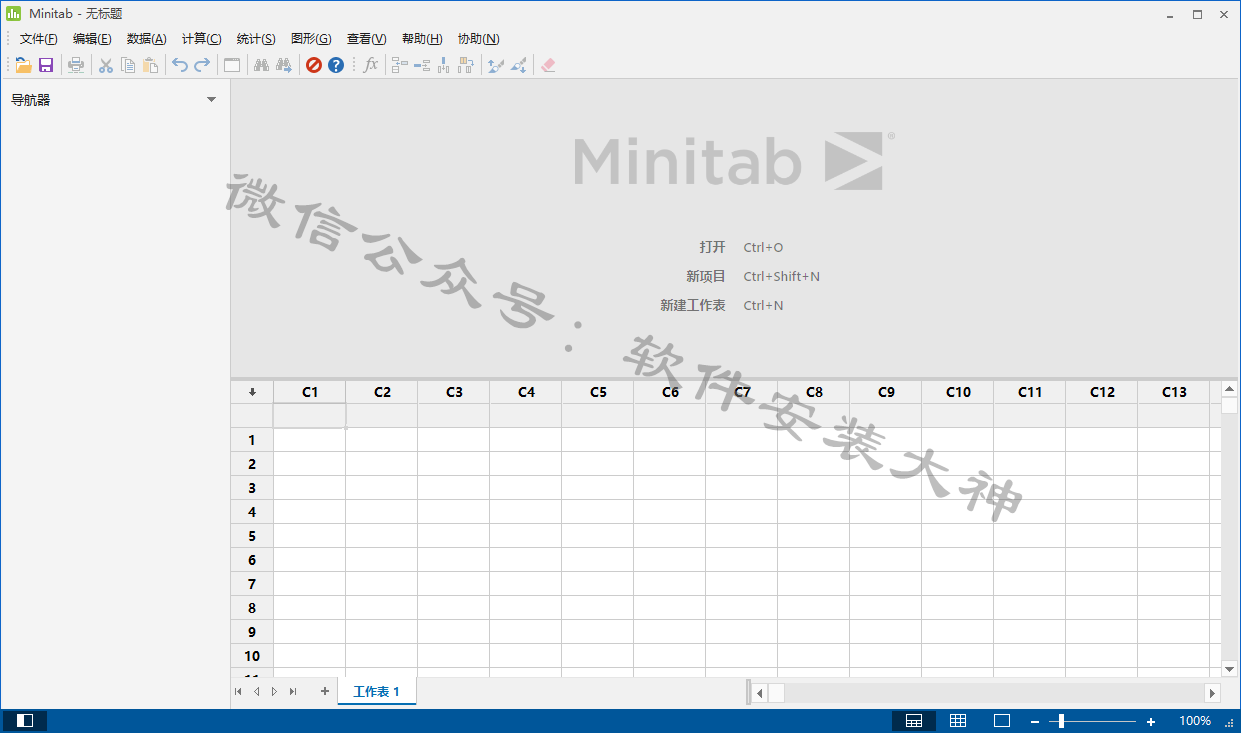Viewport: 1241px width, 733px height.
Task: Open the 协助(N) menu
Action: (478, 39)
